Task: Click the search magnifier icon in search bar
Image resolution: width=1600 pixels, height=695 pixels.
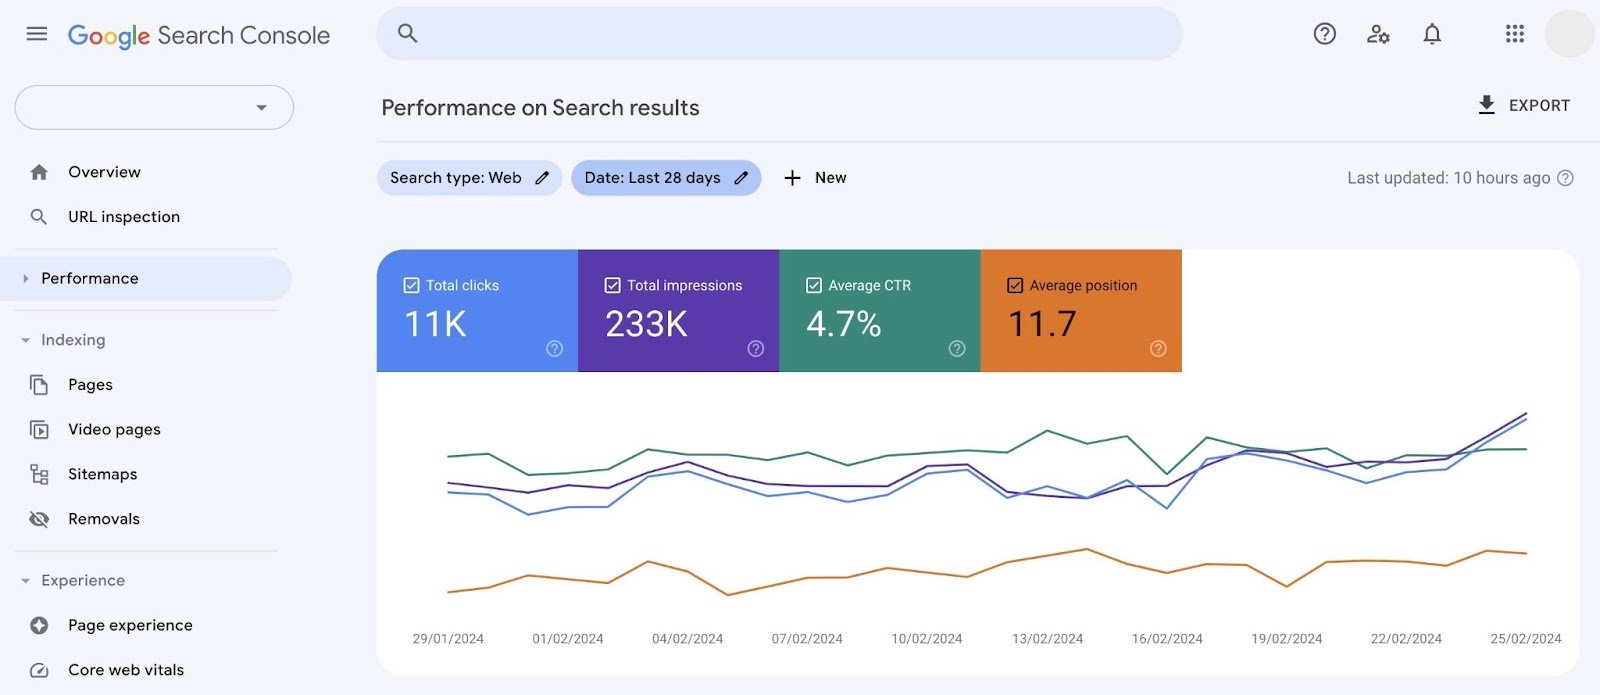Action: click(407, 33)
